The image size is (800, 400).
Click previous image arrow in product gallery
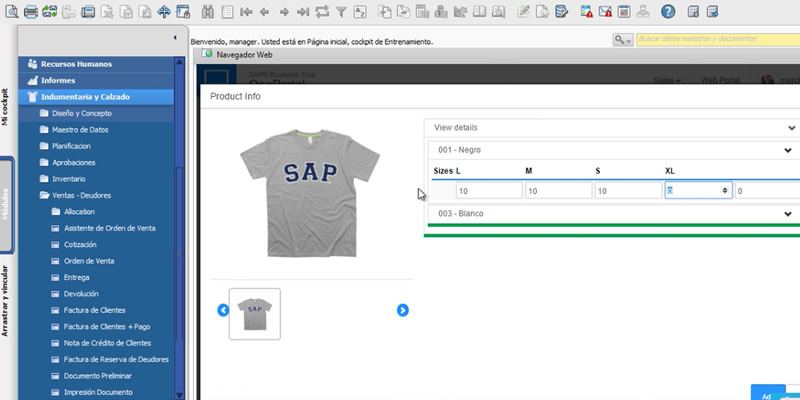[x=223, y=310]
